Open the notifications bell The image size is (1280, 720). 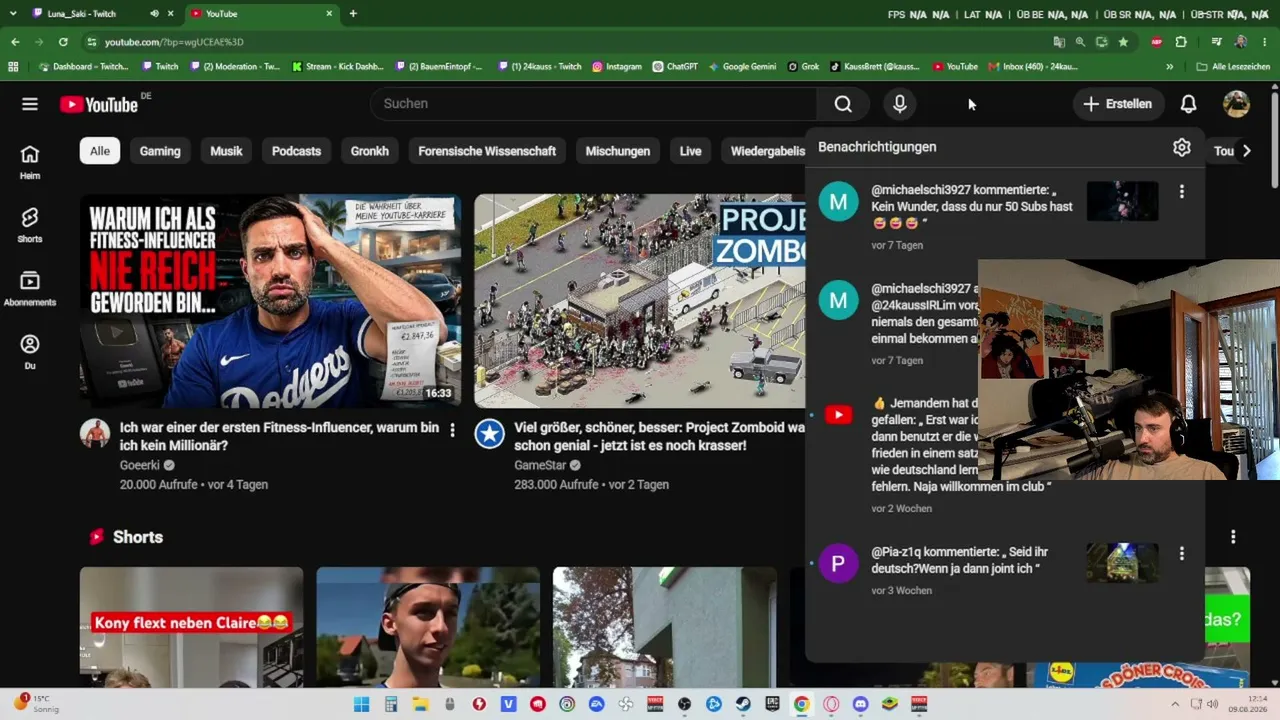(1188, 104)
